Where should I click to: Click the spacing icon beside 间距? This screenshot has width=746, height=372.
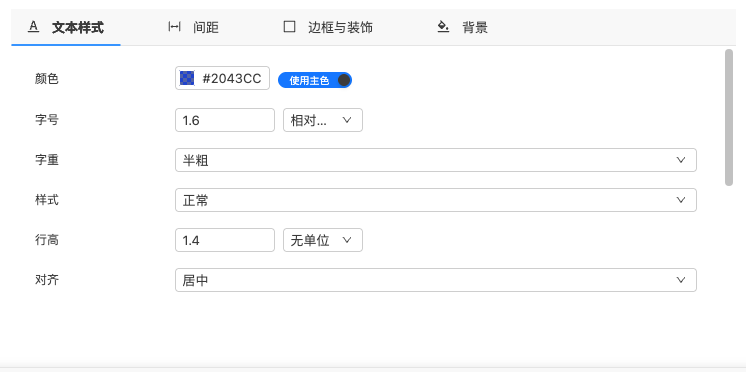pos(175,27)
